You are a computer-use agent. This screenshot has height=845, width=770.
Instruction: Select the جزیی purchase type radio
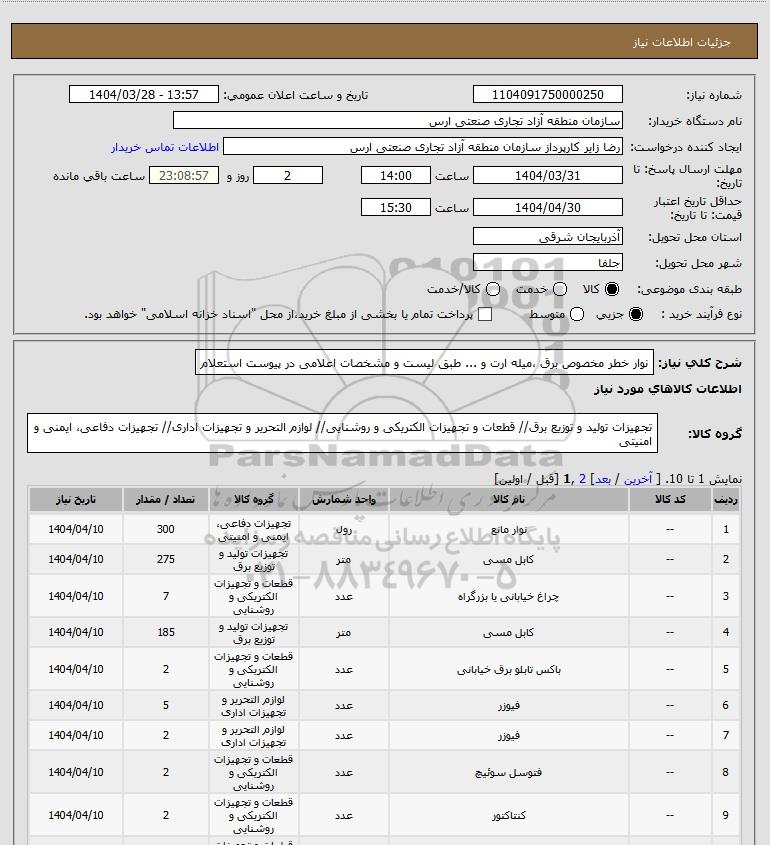pos(636,314)
